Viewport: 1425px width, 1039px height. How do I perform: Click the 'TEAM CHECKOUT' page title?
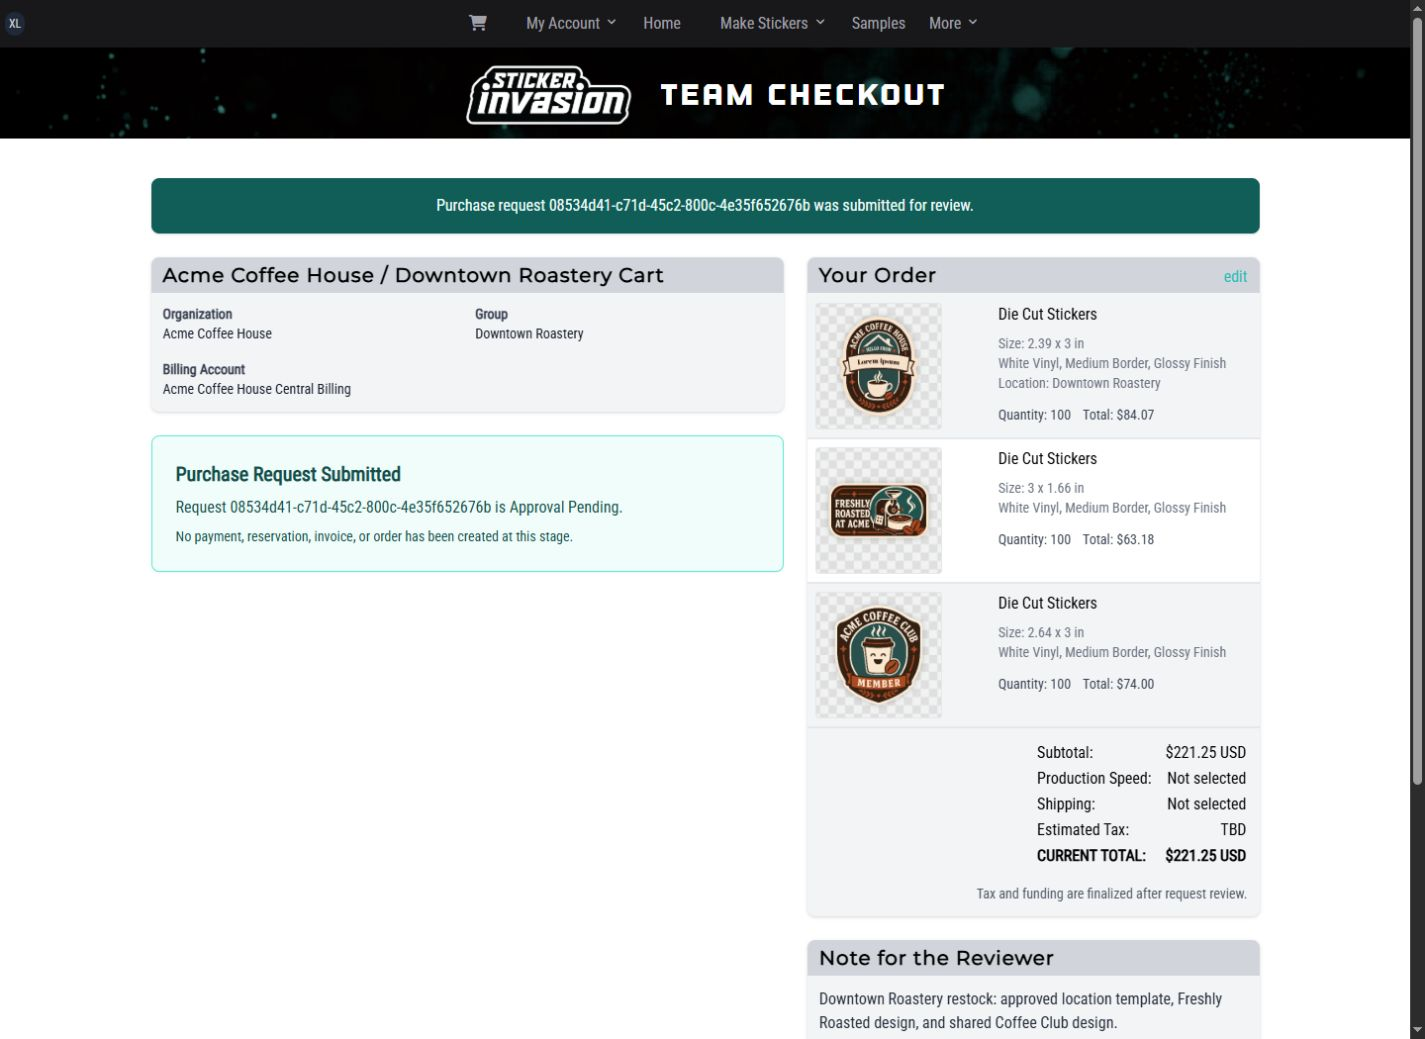tap(803, 95)
